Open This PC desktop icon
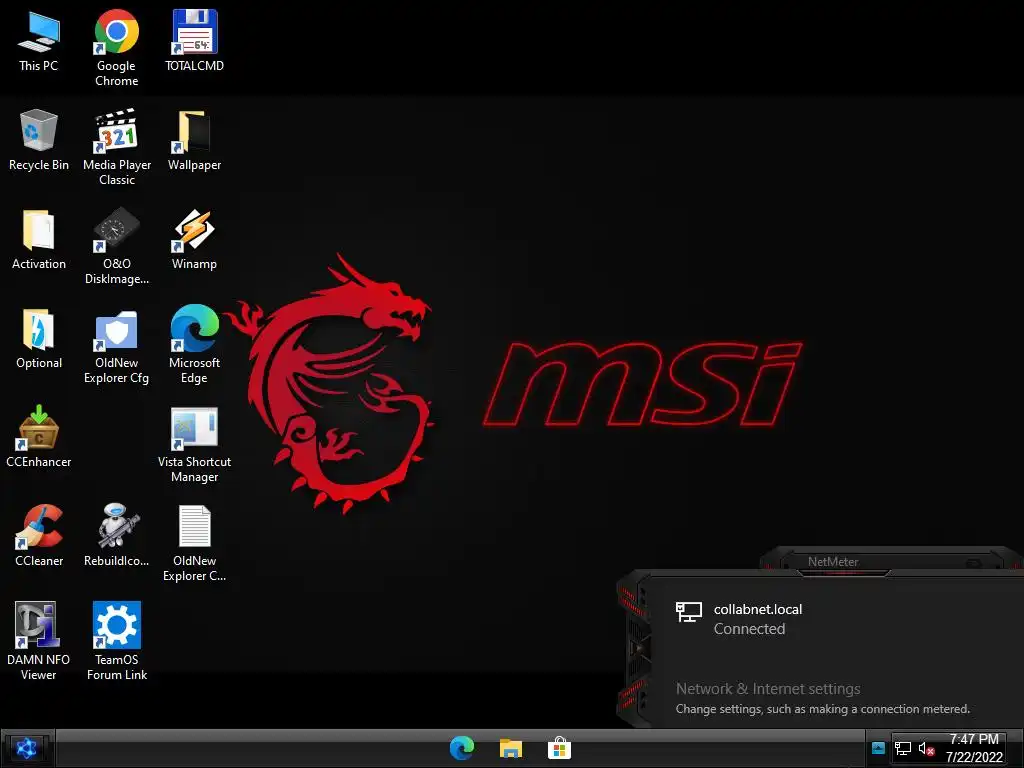 click(39, 40)
